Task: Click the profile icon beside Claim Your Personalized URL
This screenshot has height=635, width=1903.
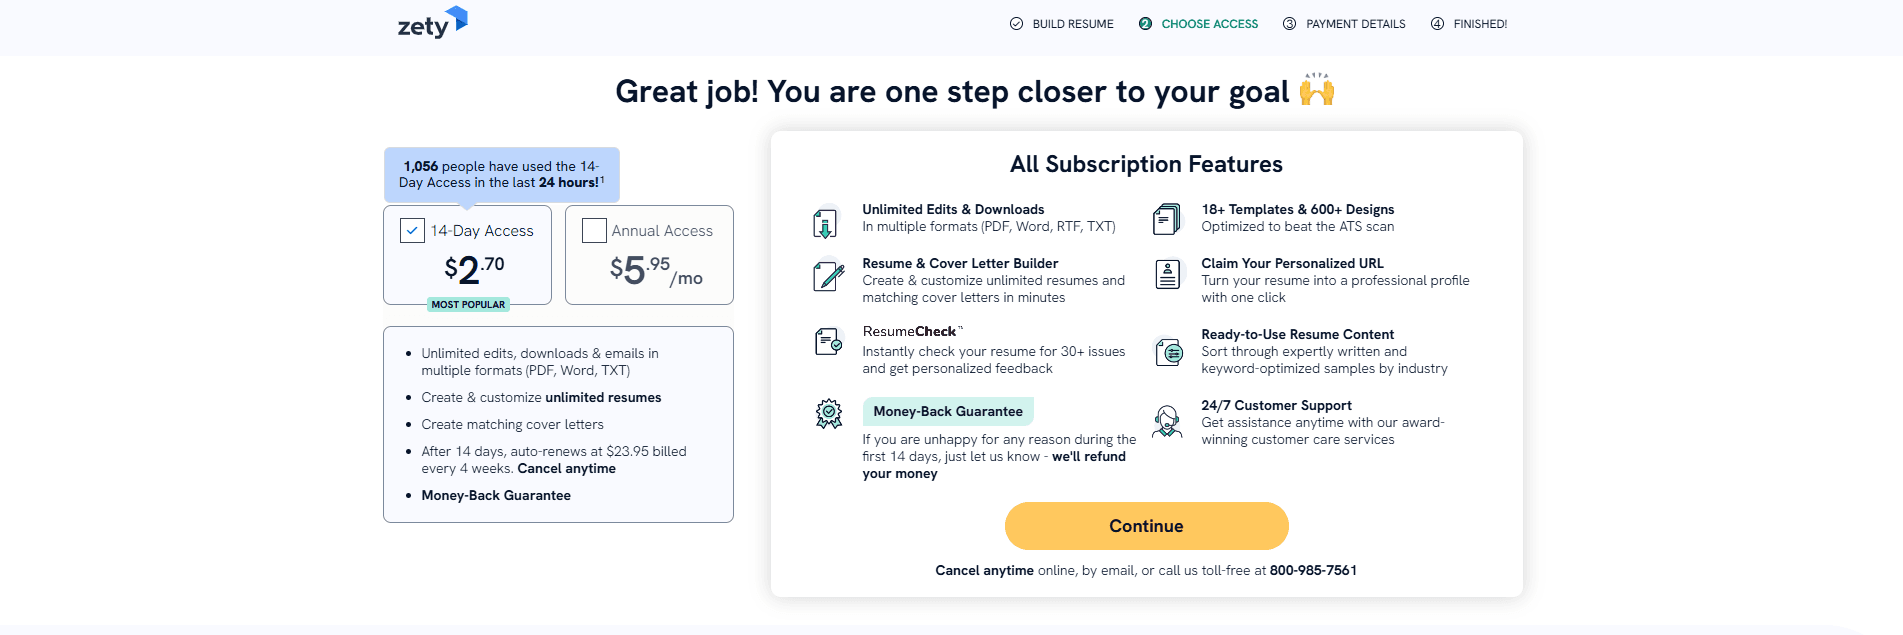Action: tap(1167, 274)
